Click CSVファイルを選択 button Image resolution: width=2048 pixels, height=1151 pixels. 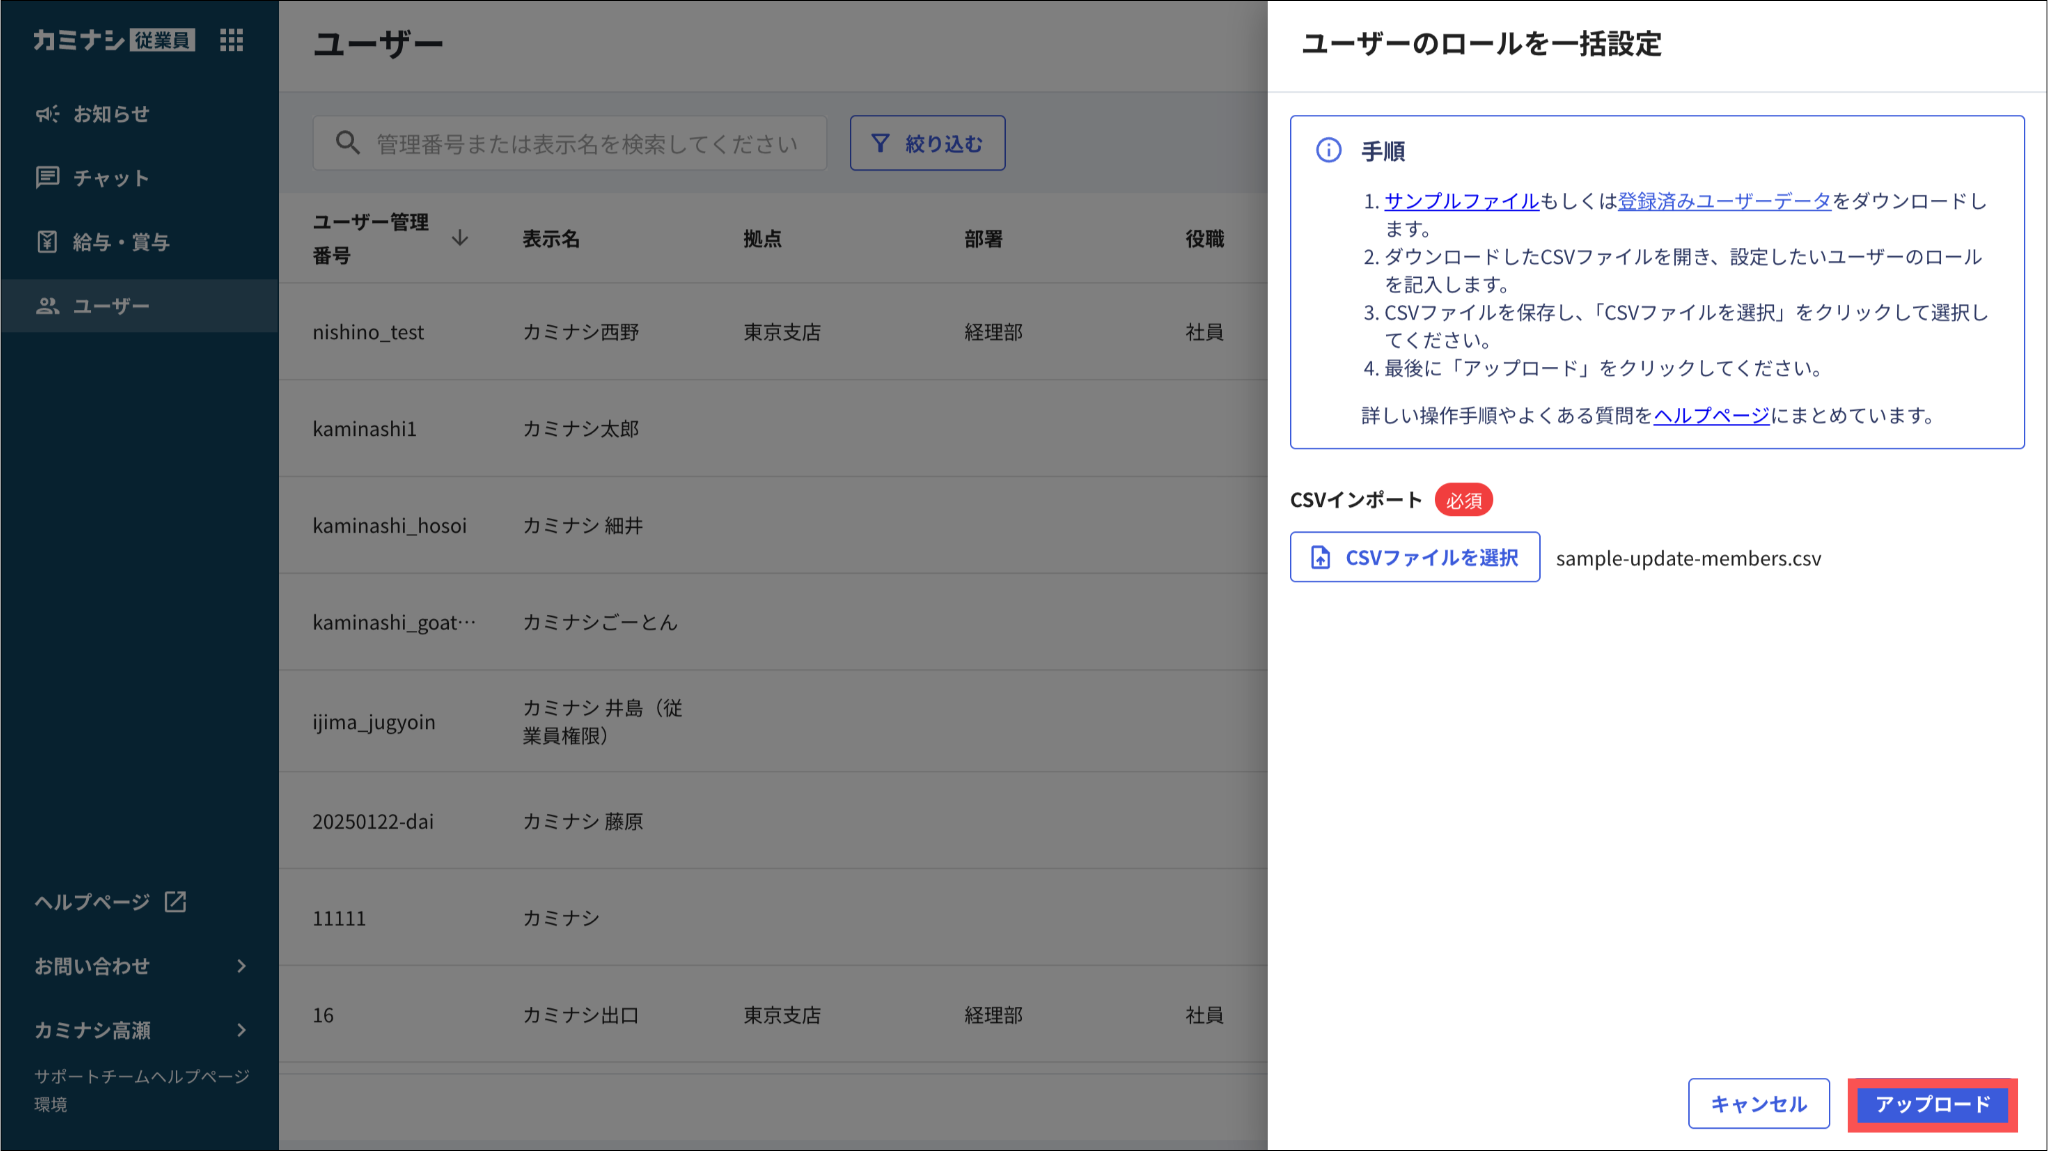point(1414,557)
